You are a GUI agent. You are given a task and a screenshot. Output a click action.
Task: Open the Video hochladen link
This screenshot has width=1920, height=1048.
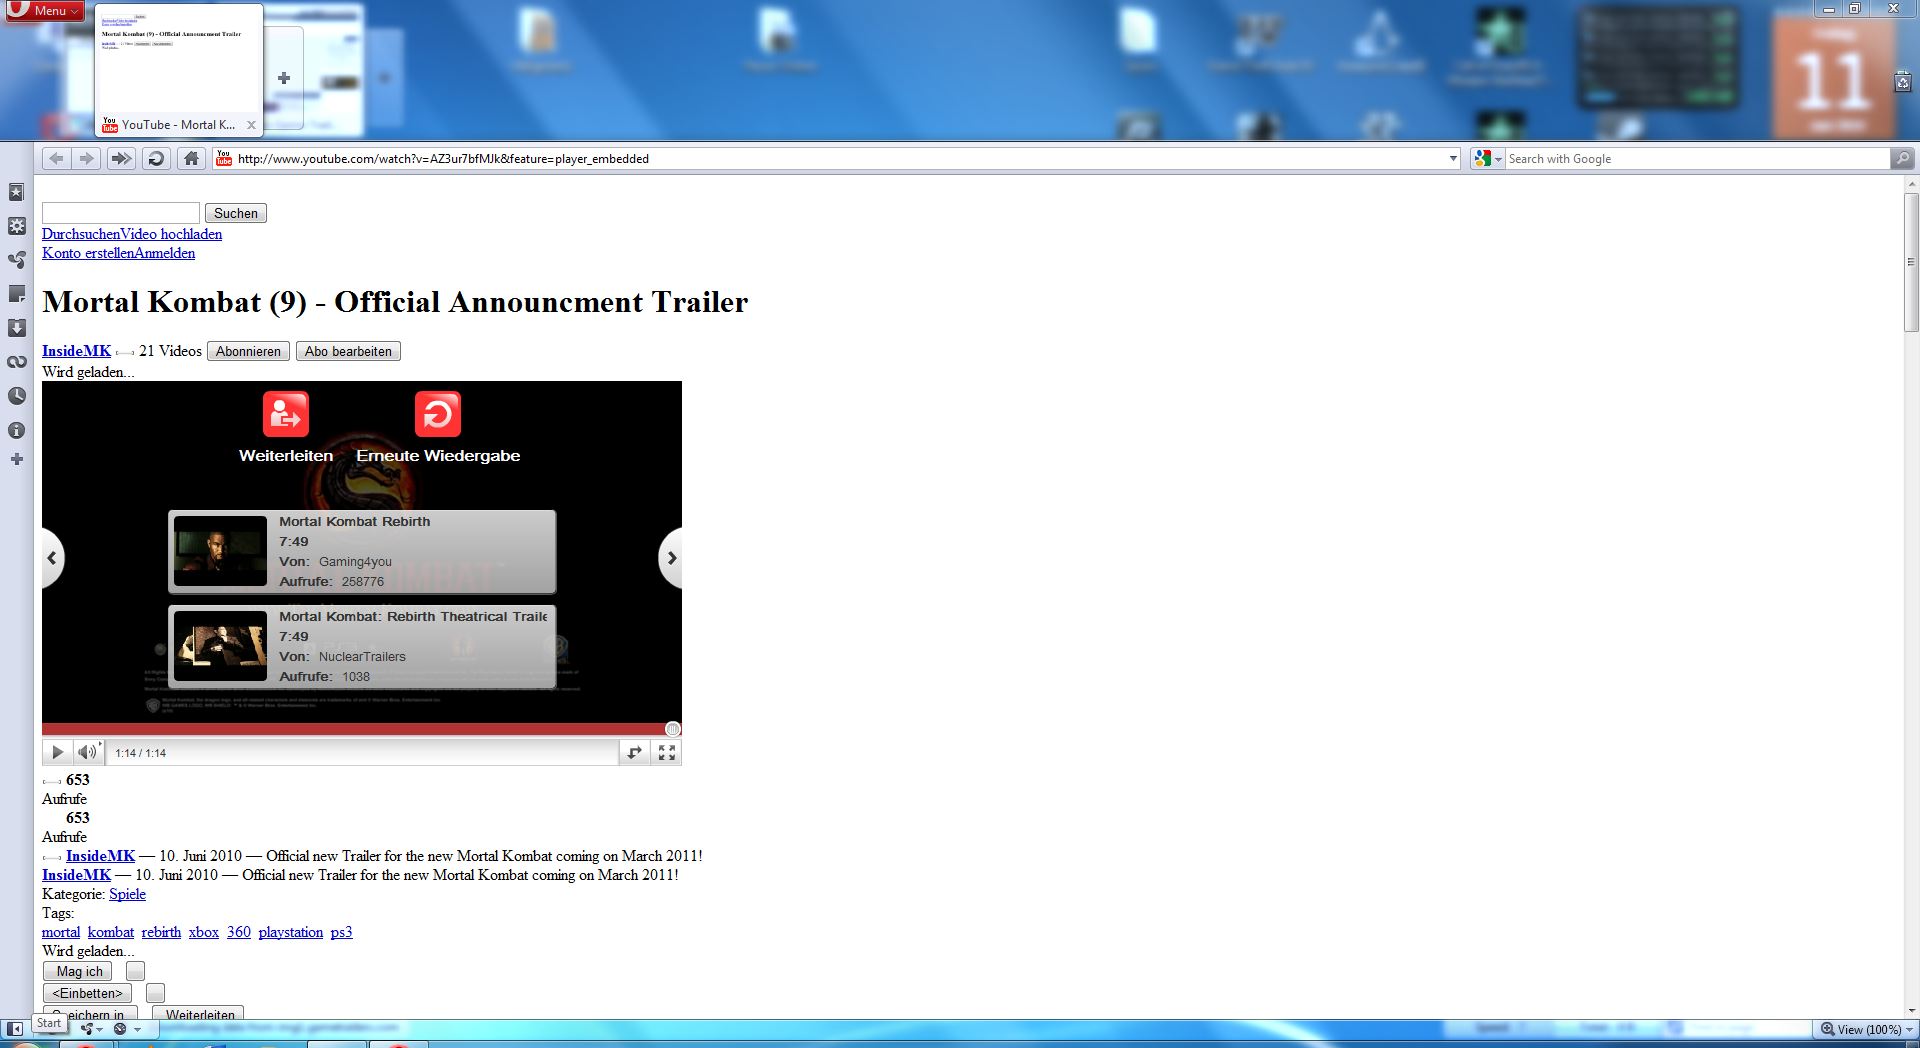pos(171,234)
